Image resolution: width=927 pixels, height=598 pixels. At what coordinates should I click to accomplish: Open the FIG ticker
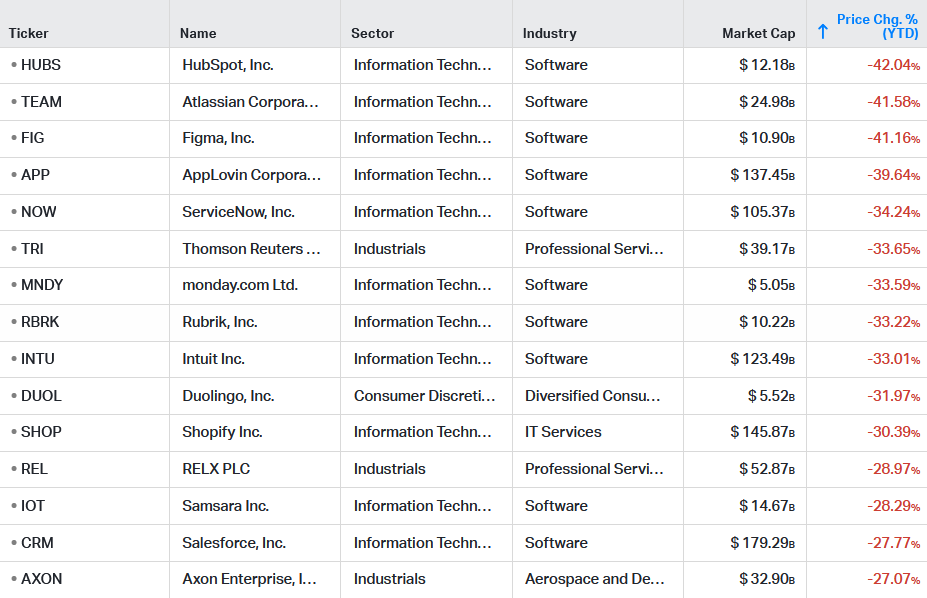click(x=33, y=138)
